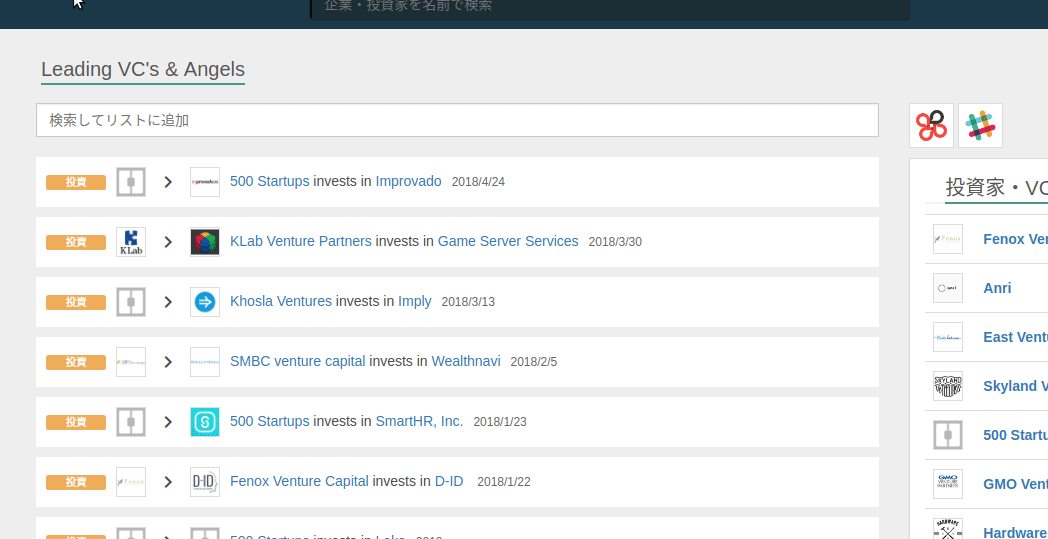Open East Ventures link in sidebar
Viewport: 1048px width, 539px height.
1015,337
